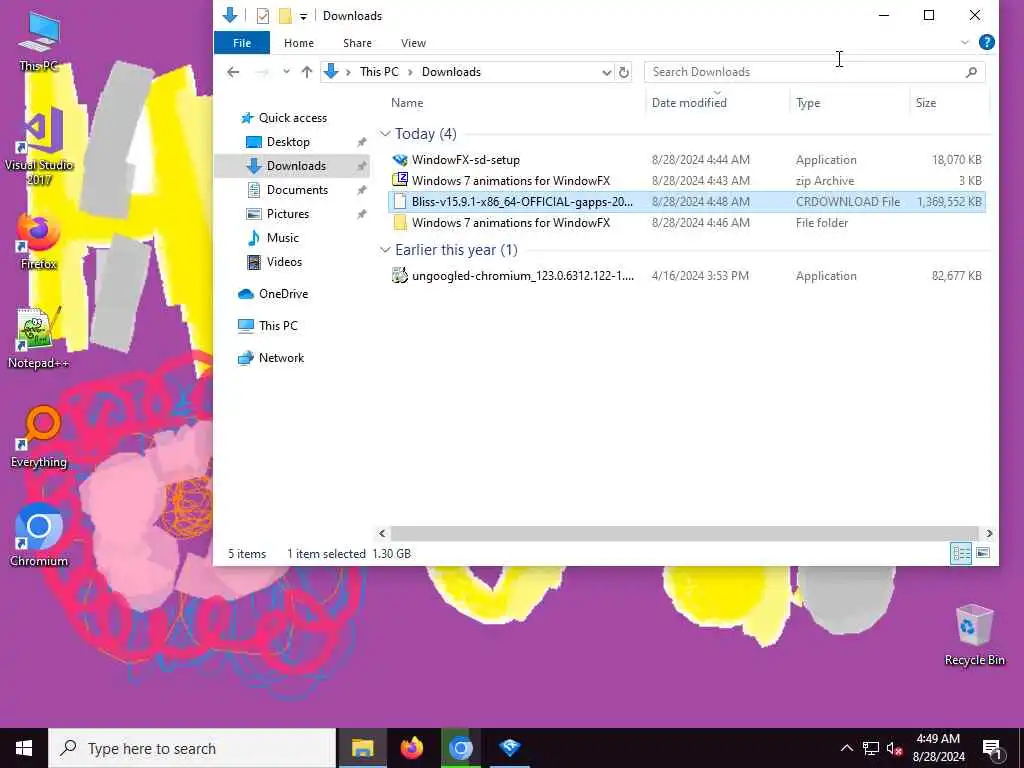Image resolution: width=1024 pixels, height=768 pixels.
Task: Go forward in Explorer navigation
Action: [x=262, y=72]
